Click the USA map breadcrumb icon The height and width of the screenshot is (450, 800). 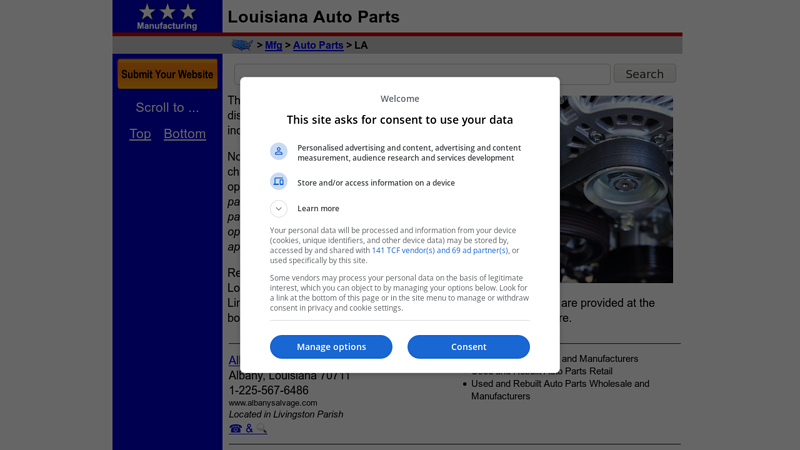tap(242, 45)
